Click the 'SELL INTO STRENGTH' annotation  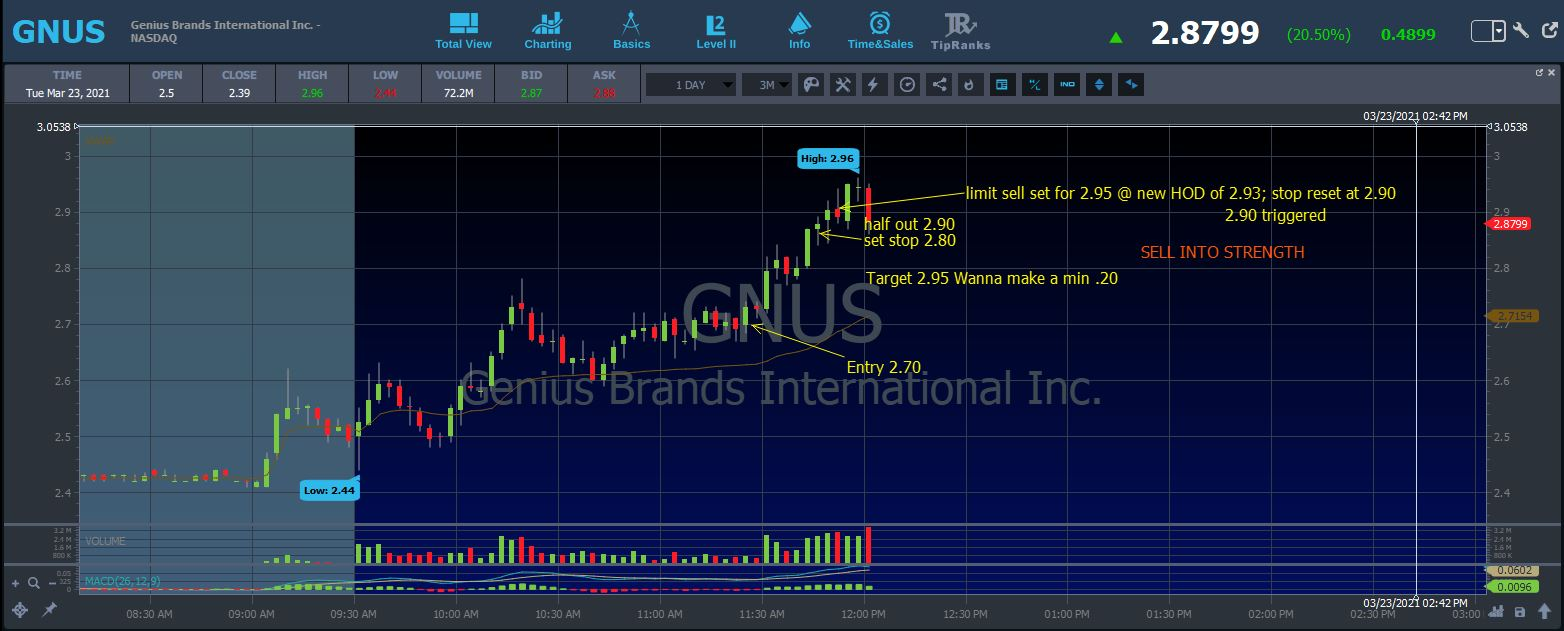pyautogui.click(x=1222, y=252)
